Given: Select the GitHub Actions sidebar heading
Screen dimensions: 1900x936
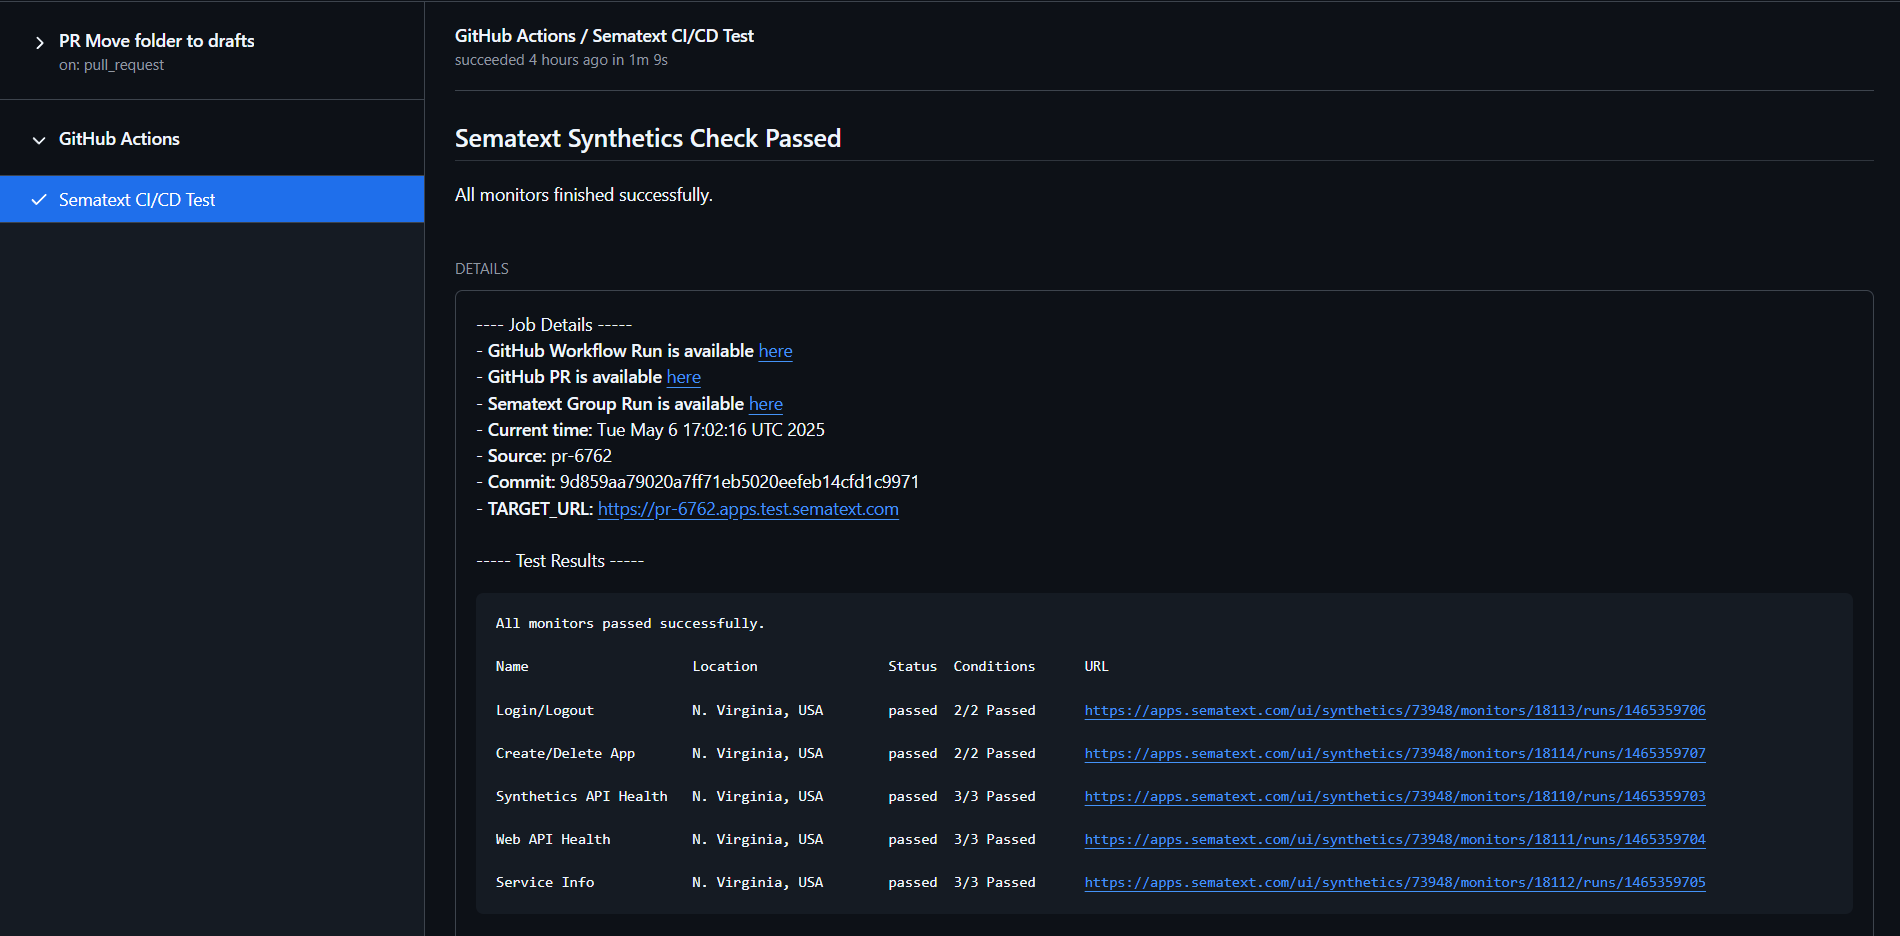Looking at the screenshot, I should 119,139.
